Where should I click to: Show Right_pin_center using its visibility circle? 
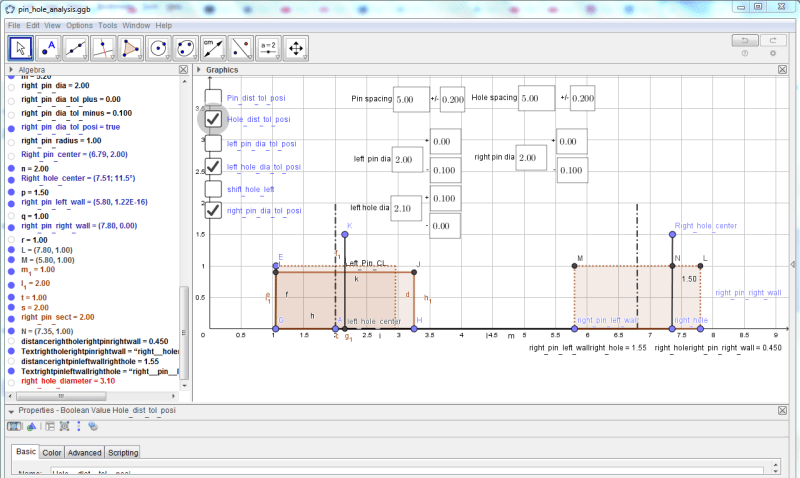(x=11, y=156)
